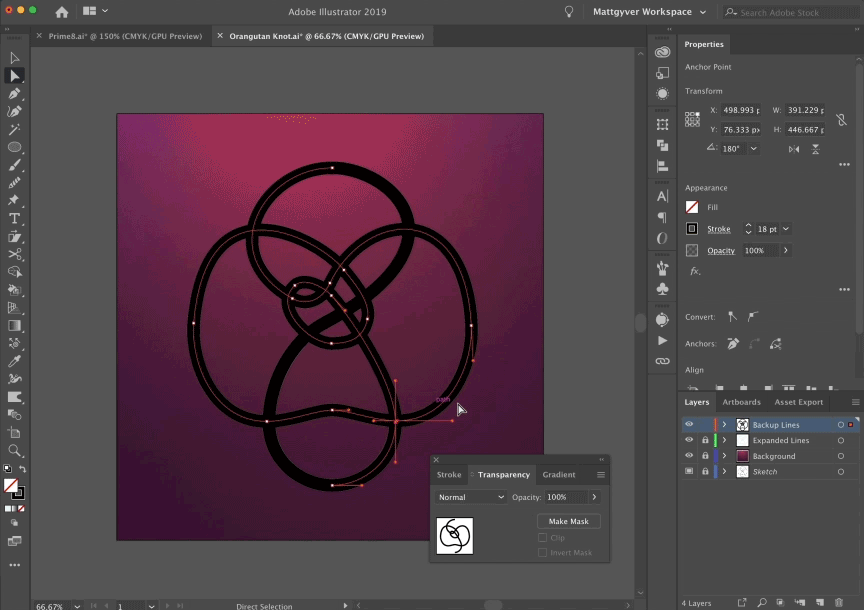Open the blend mode dropdown showing Normal

tap(470, 497)
